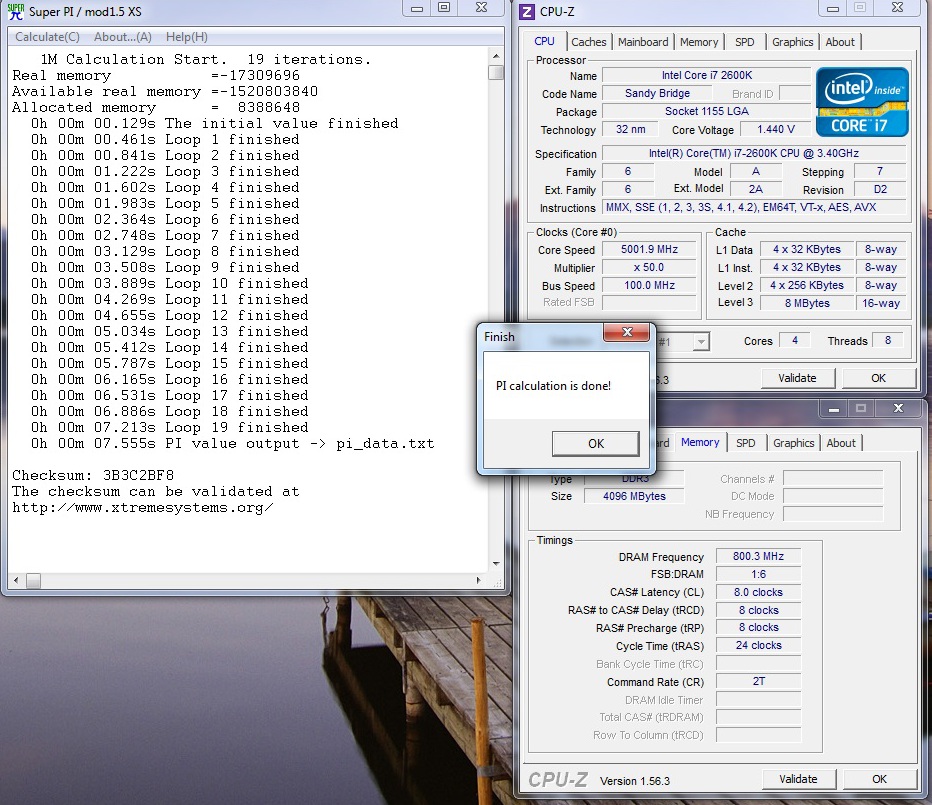Image resolution: width=932 pixels, height=805 pixels.
Task: Click the Super PI app icon in title bar
Action: tap(16, 11)
